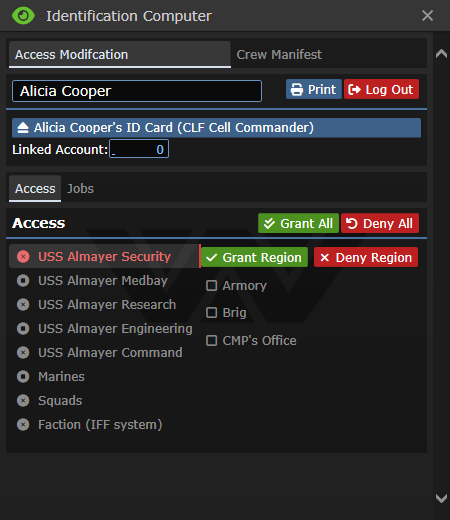Check the CMP's Office checkbox
The width and height of the screenshot is (450, 520).
[x=212, y=341]
